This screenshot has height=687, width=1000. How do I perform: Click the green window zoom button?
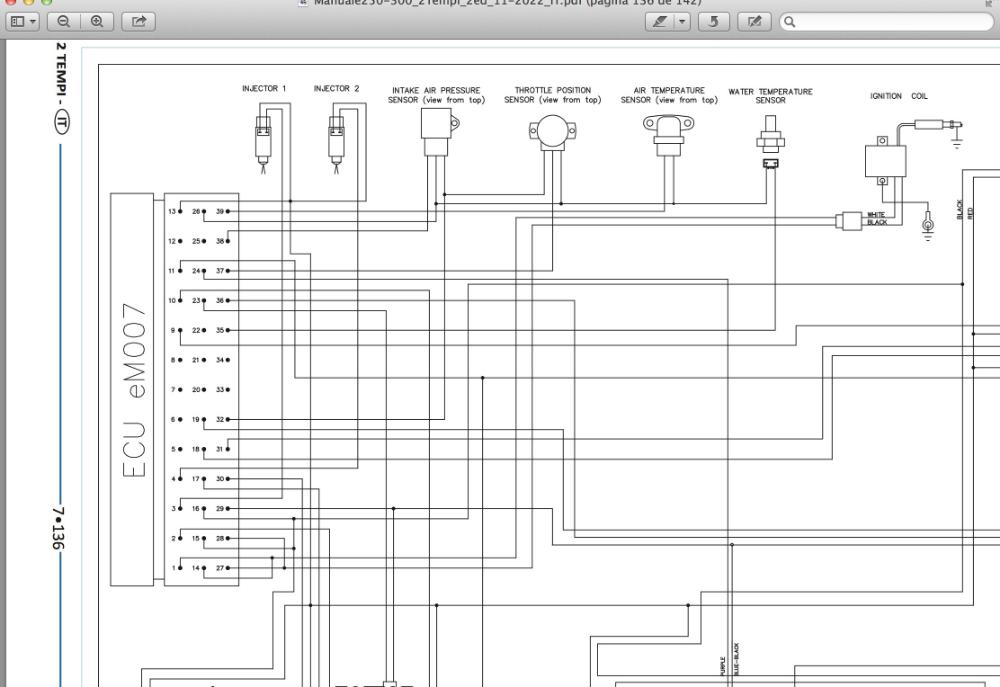46,3
